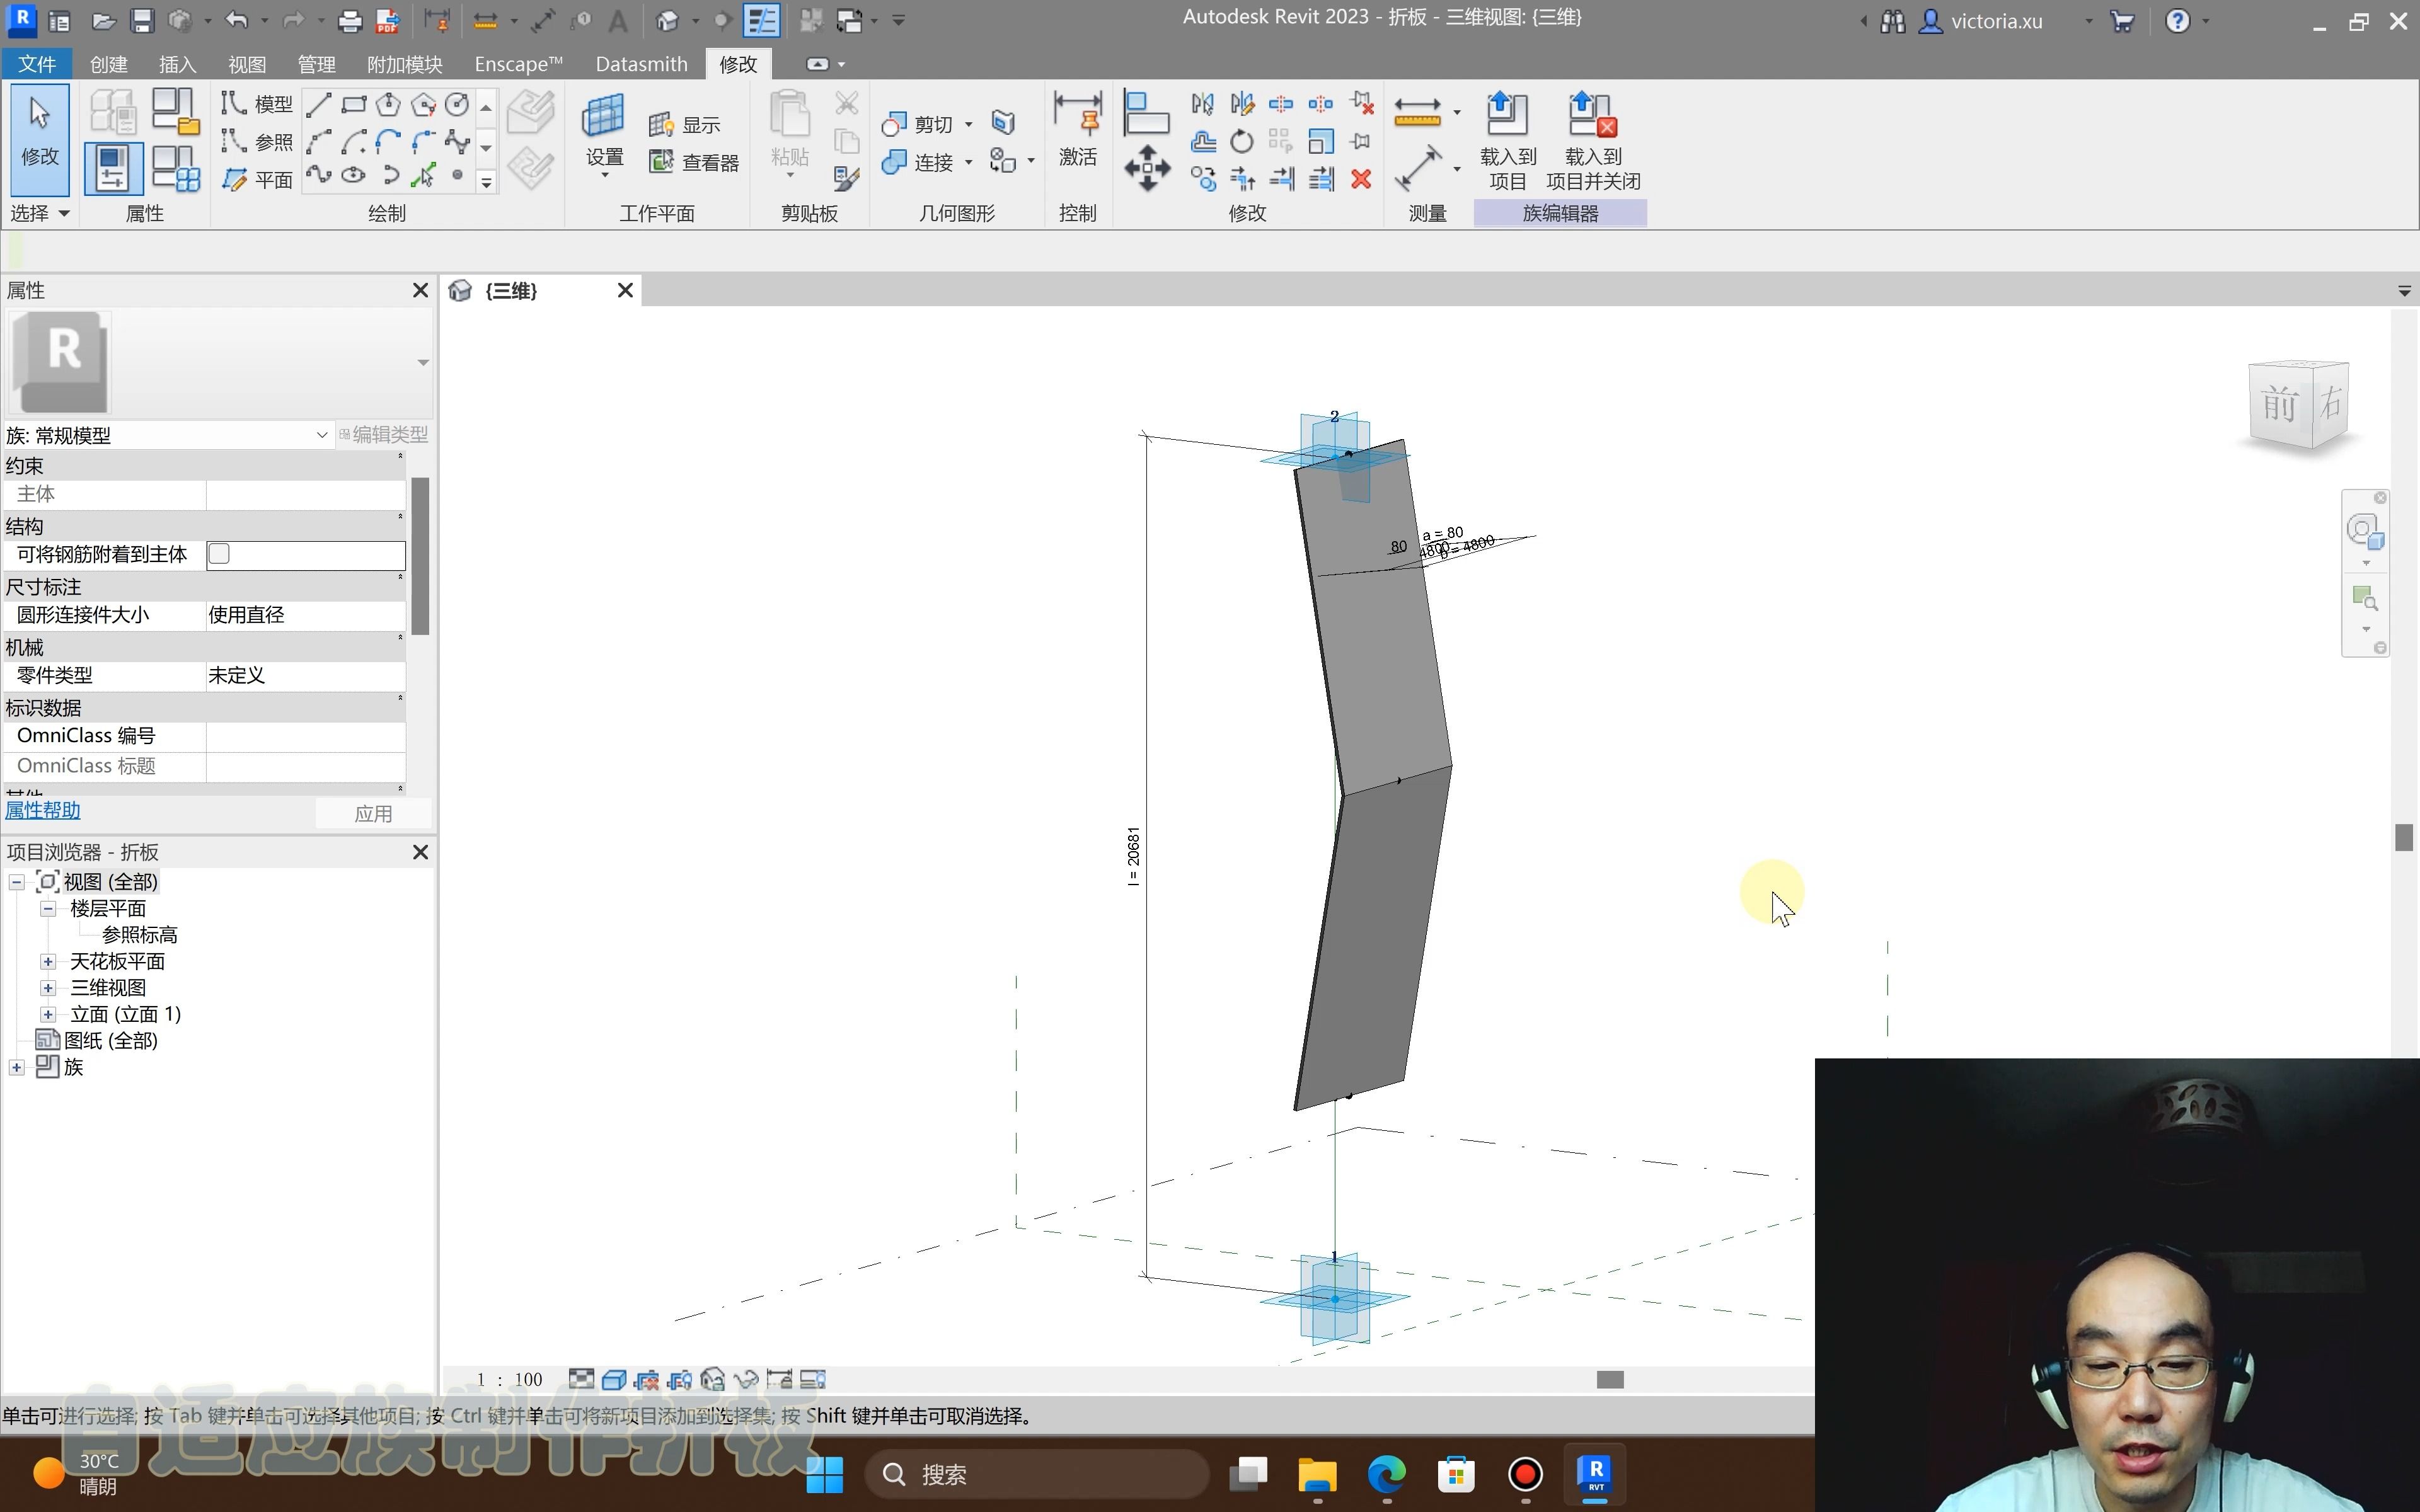This screenshot has width=2420, height=1512.
Task: Pick the Point Element draw tool
Action: pos(457,176)
